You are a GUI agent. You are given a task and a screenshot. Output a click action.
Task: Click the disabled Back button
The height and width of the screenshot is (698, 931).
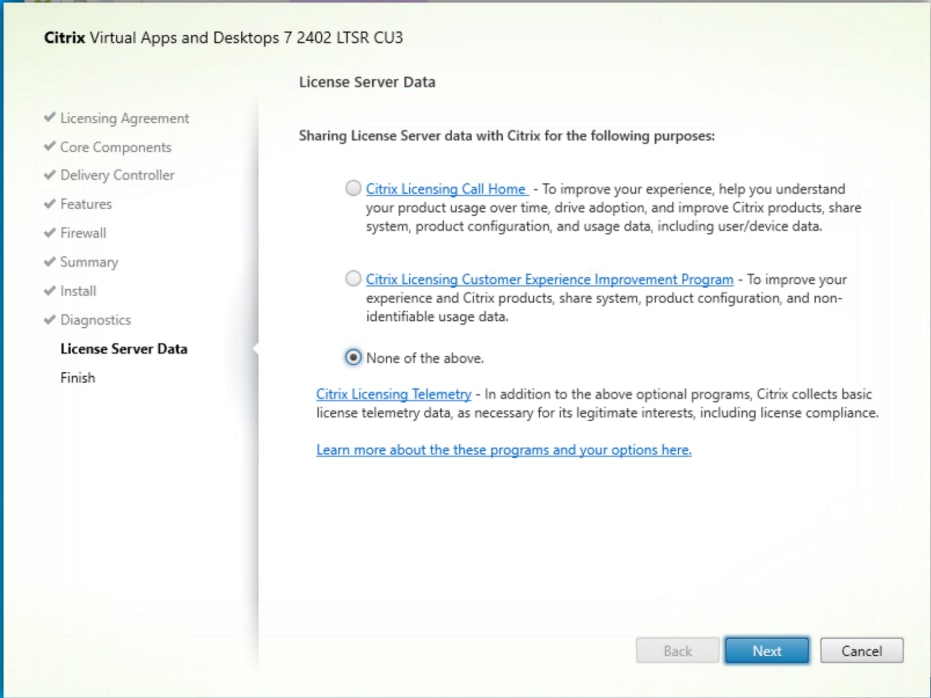coord(677,651)
